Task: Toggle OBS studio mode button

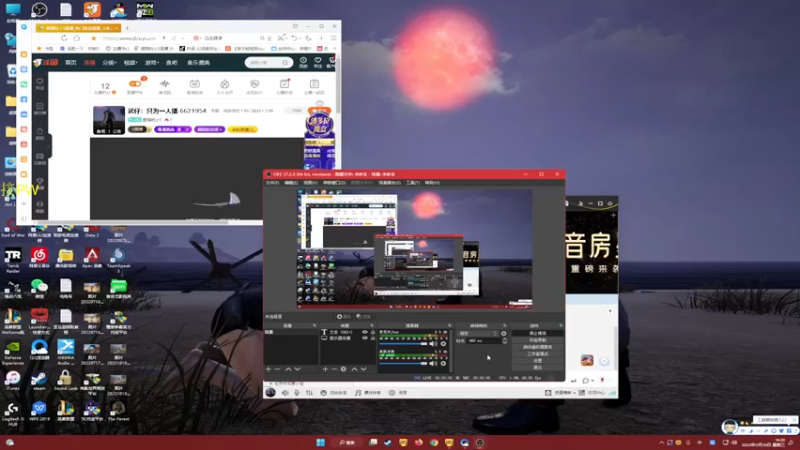Action: coord(537,354)
